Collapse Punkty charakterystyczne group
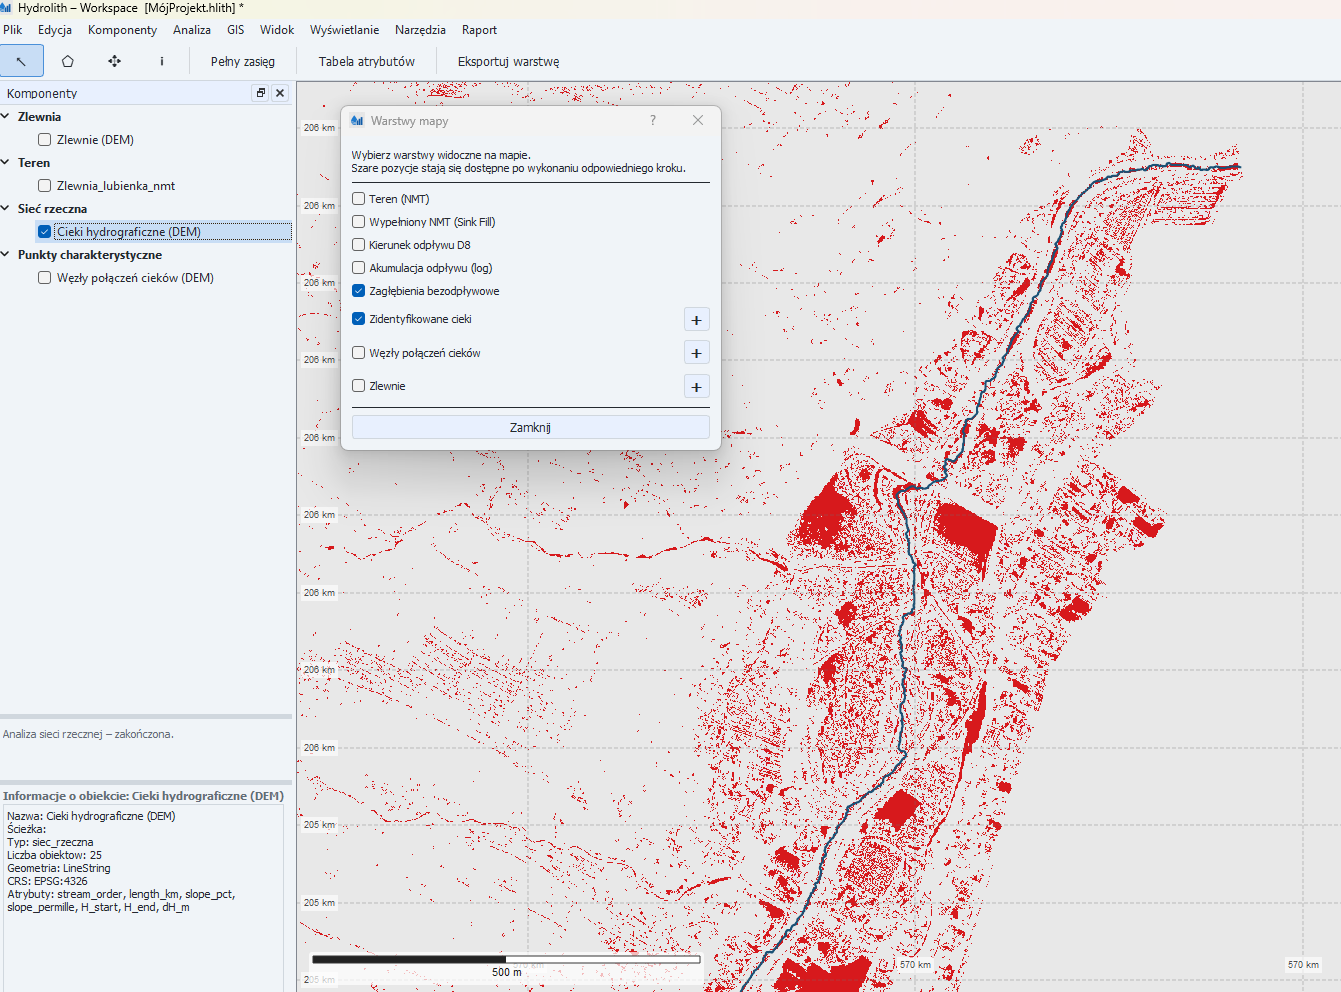Viewport: 1341px width, 992px height. pos(6,255)
